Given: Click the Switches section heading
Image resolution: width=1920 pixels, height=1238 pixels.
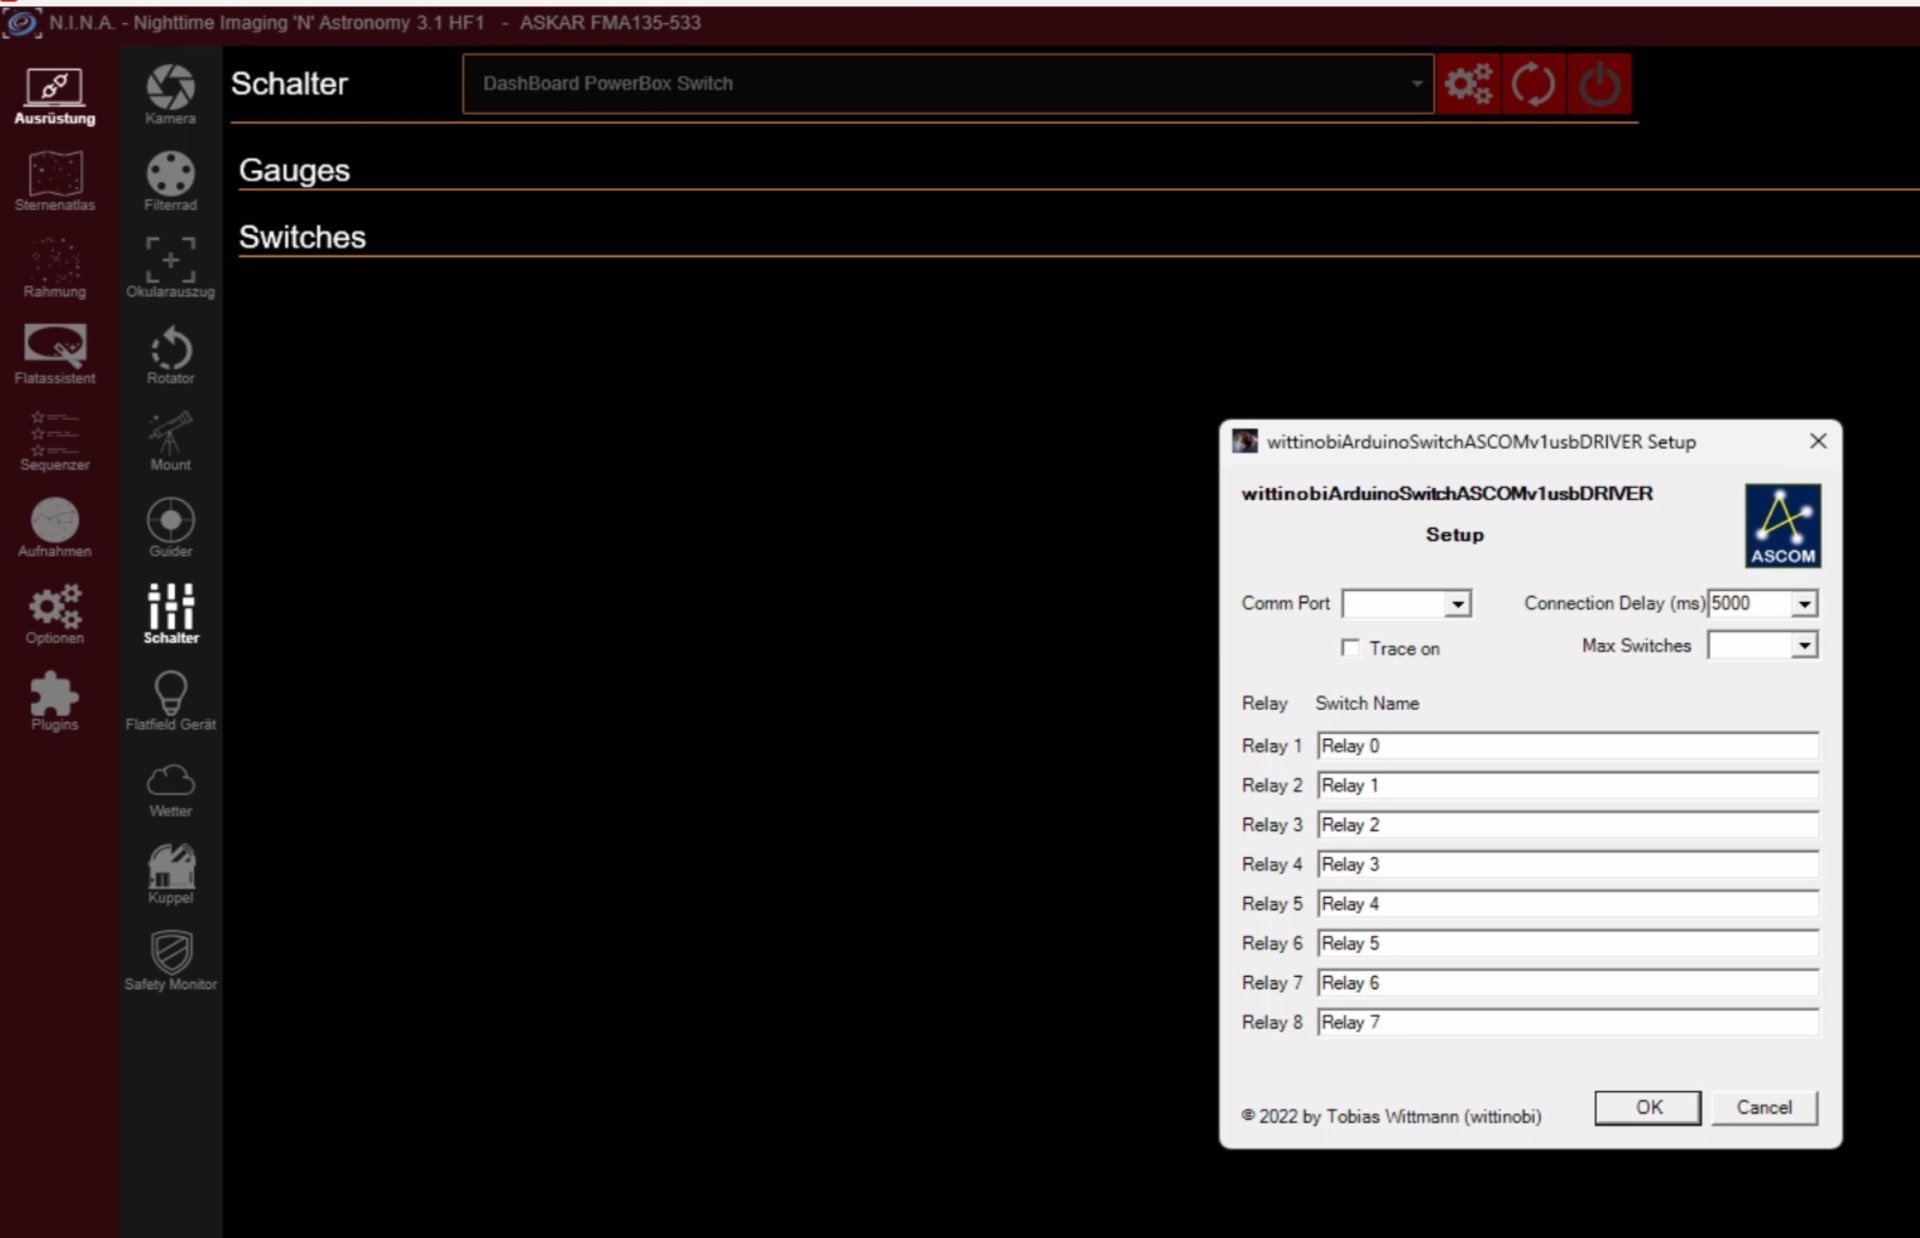Looking at the screenshot, I should 302,237.
